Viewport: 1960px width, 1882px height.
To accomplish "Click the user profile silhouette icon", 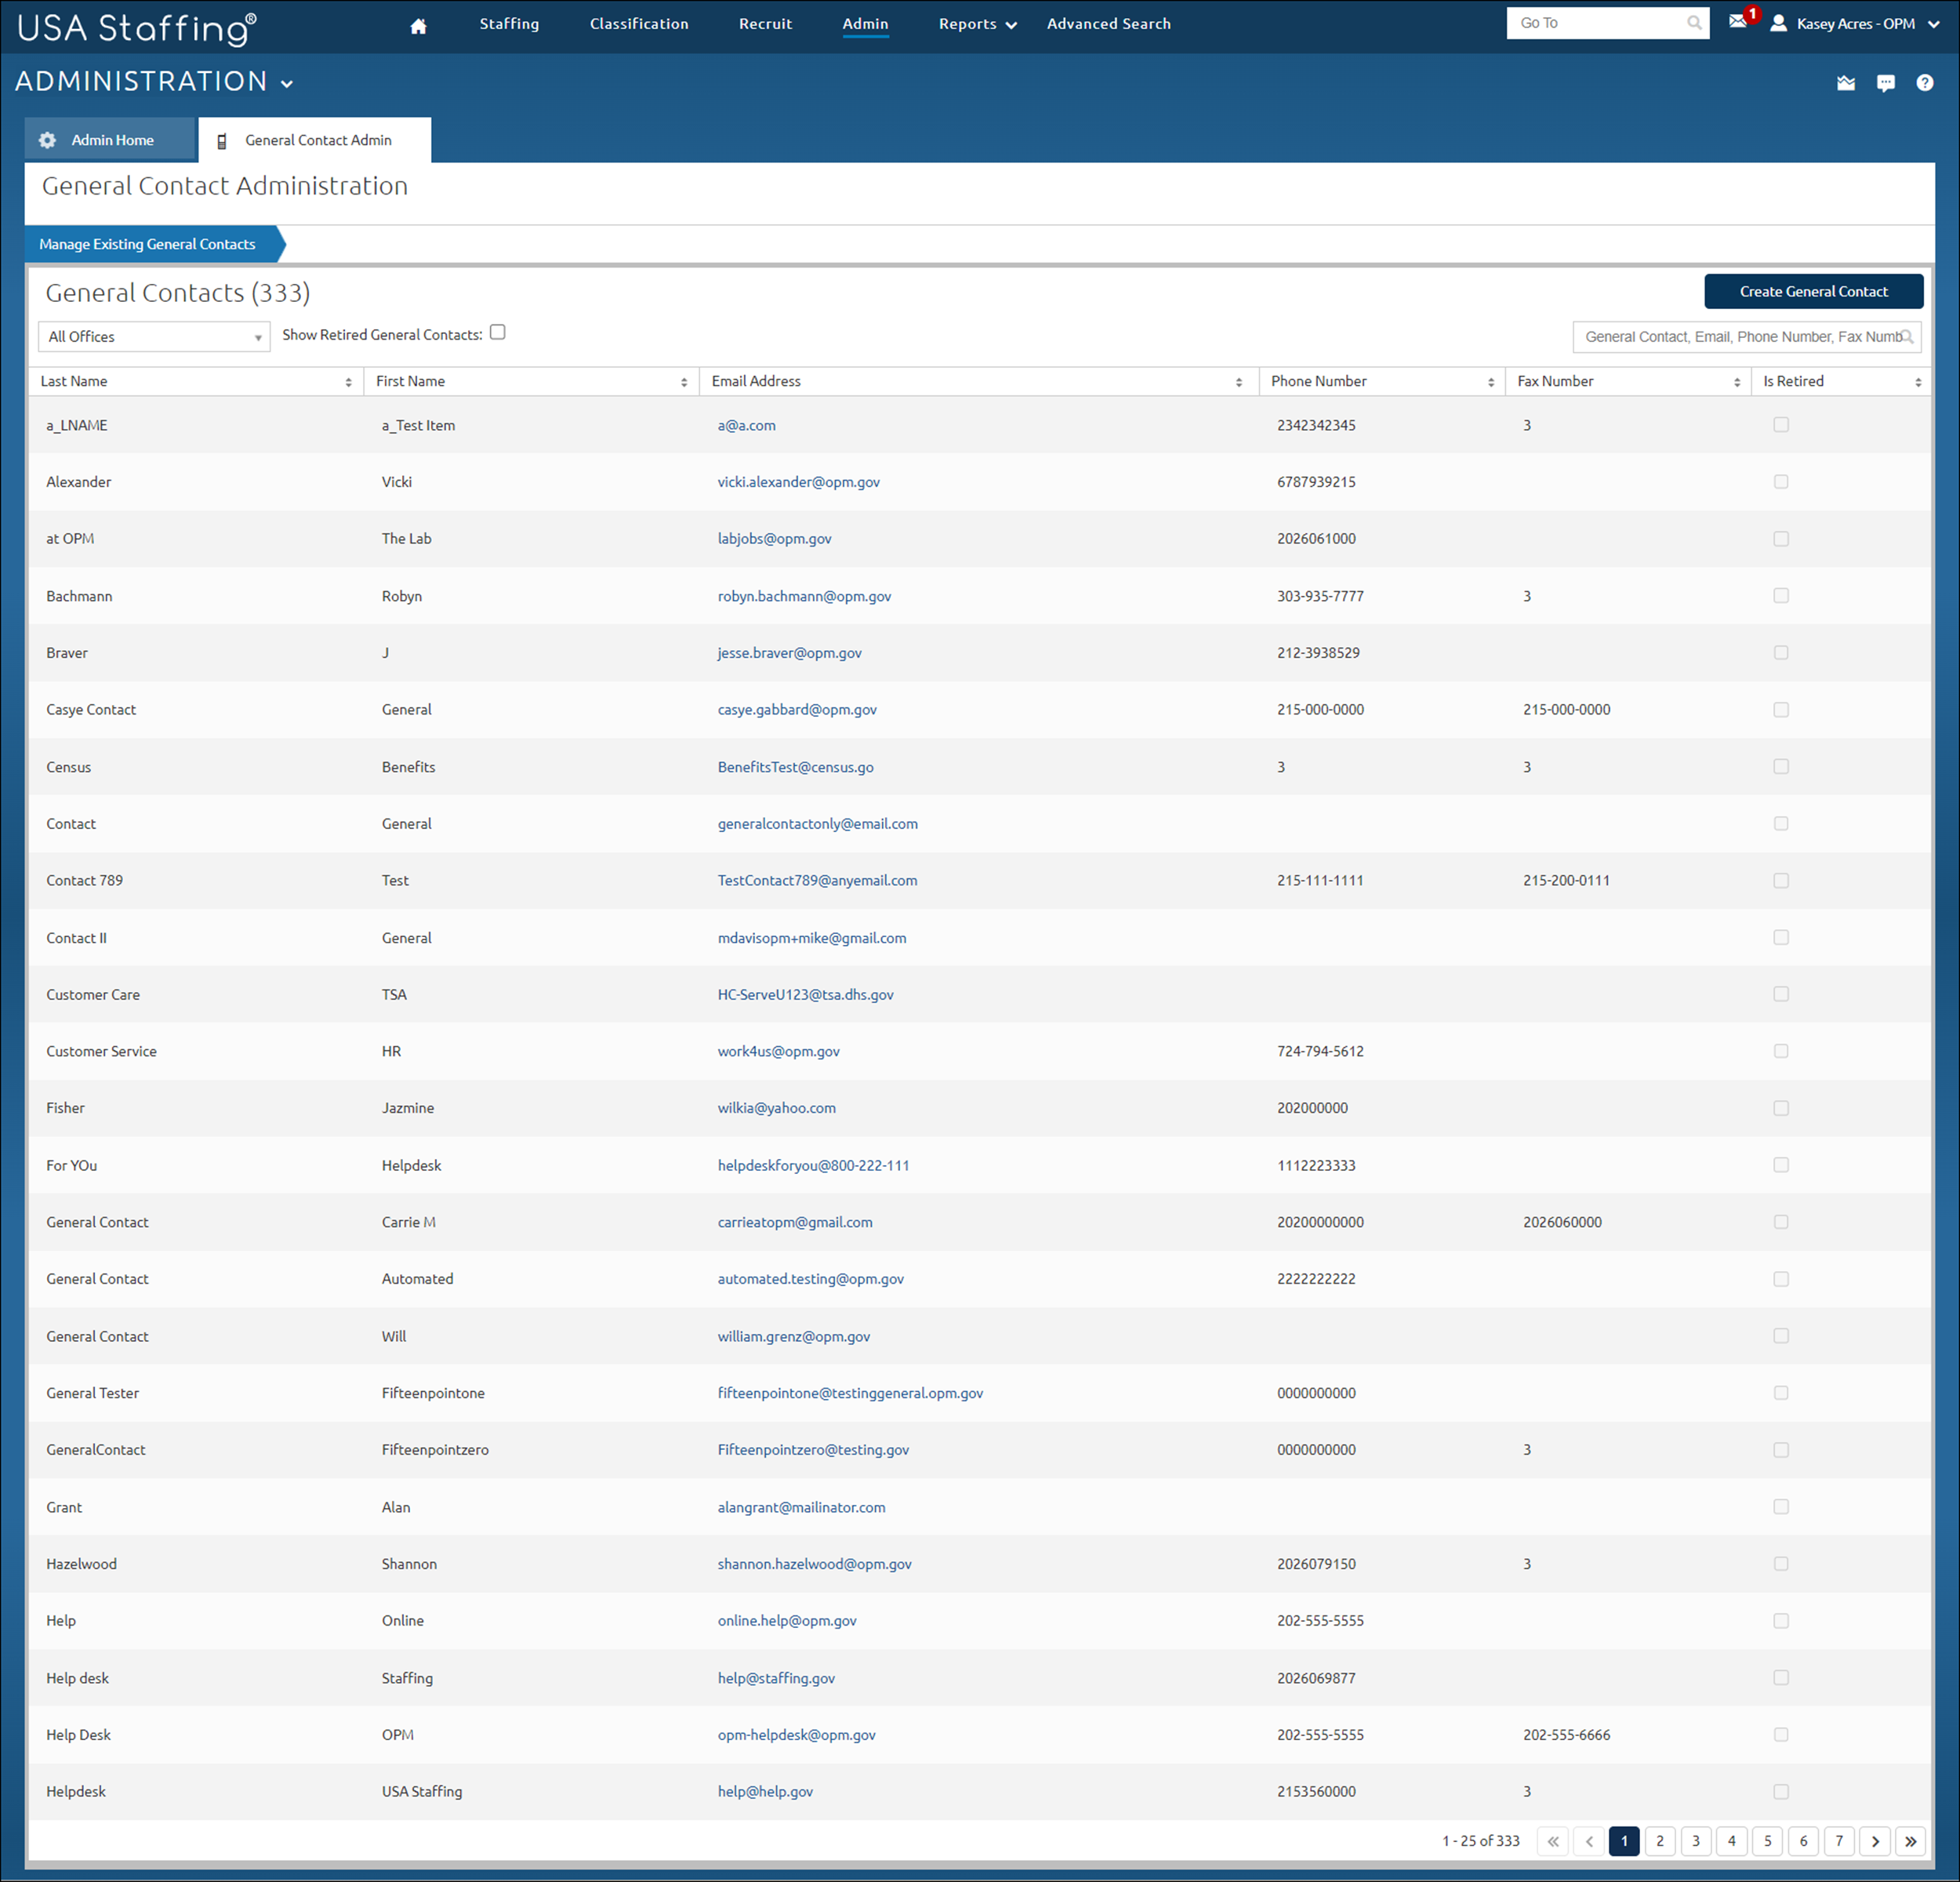I will 1778,23.
